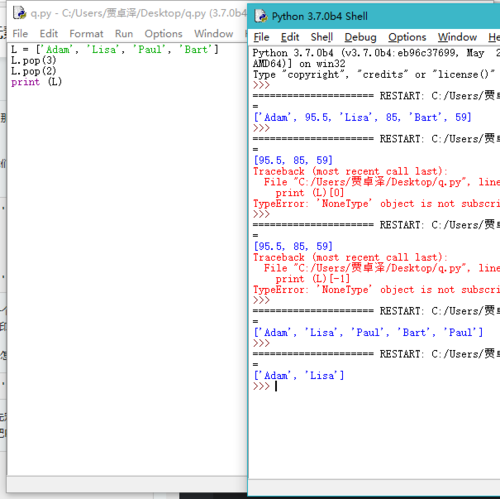Open the editor's Options menu

pyautogui.click(x=163, y=34)
